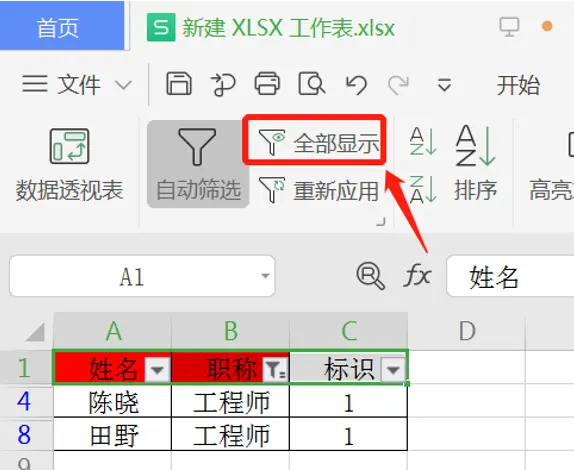Click the formula bar showing 姓名
This screenshot has height=470, width=574.
coord(510,276)
